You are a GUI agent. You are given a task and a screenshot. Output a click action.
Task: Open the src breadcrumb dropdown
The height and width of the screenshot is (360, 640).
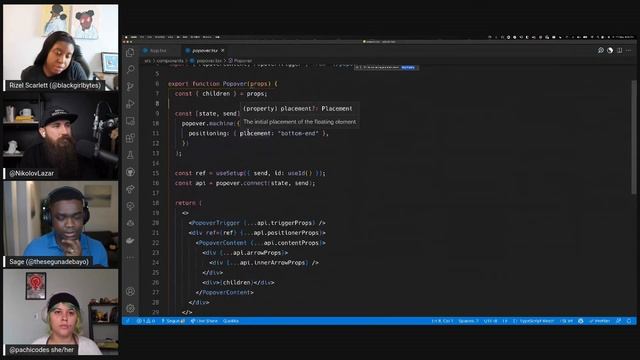coord(147,61)
